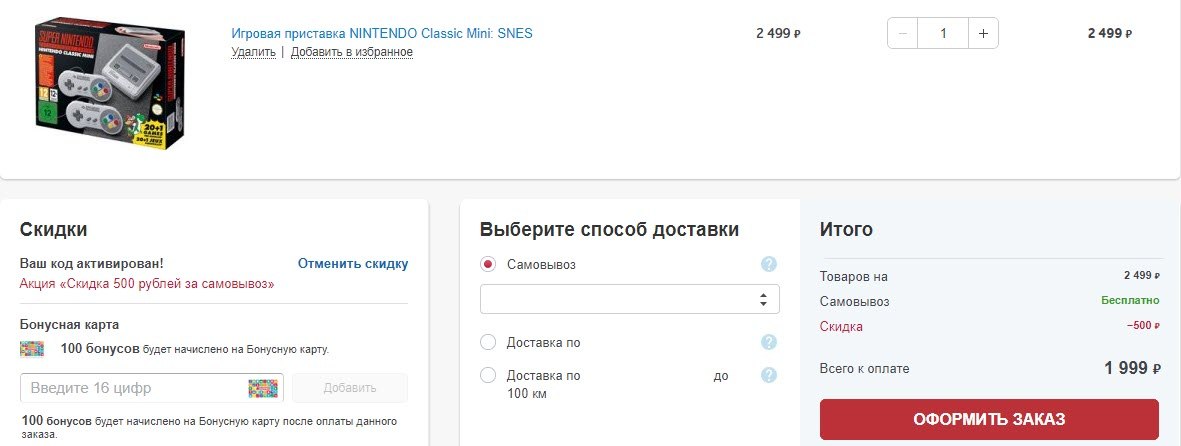1181x446 pixels.
Task: Select the Самовывоз radio option
Action: click(x=488, y=264)
